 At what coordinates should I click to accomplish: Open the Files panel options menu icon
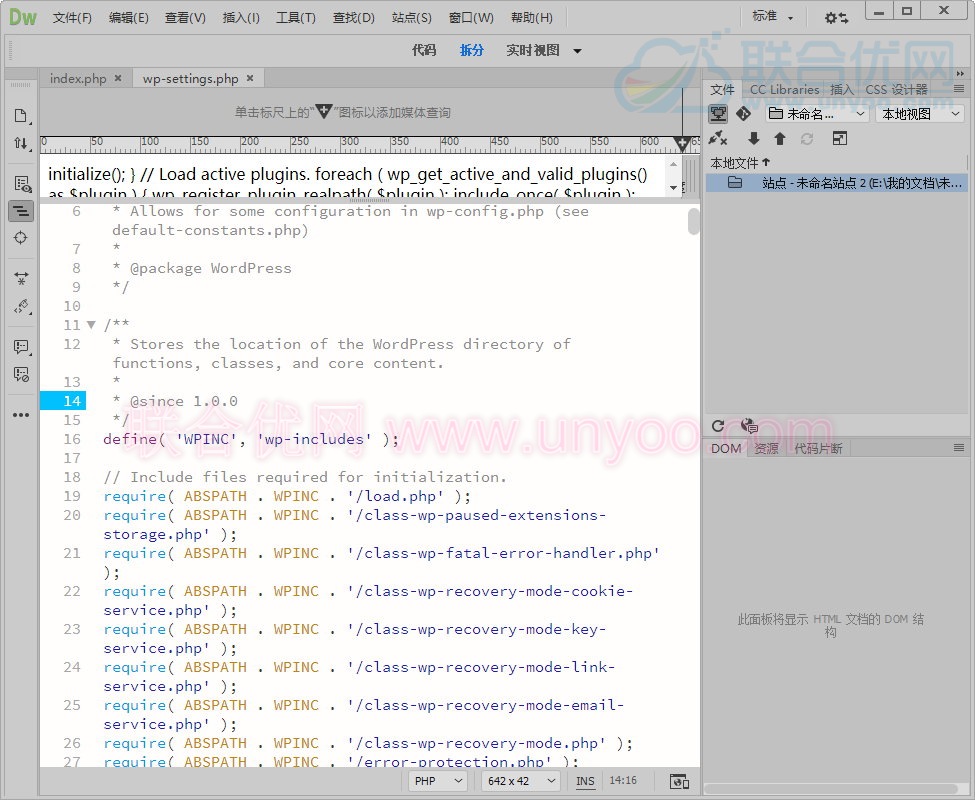tap(959, 89)
